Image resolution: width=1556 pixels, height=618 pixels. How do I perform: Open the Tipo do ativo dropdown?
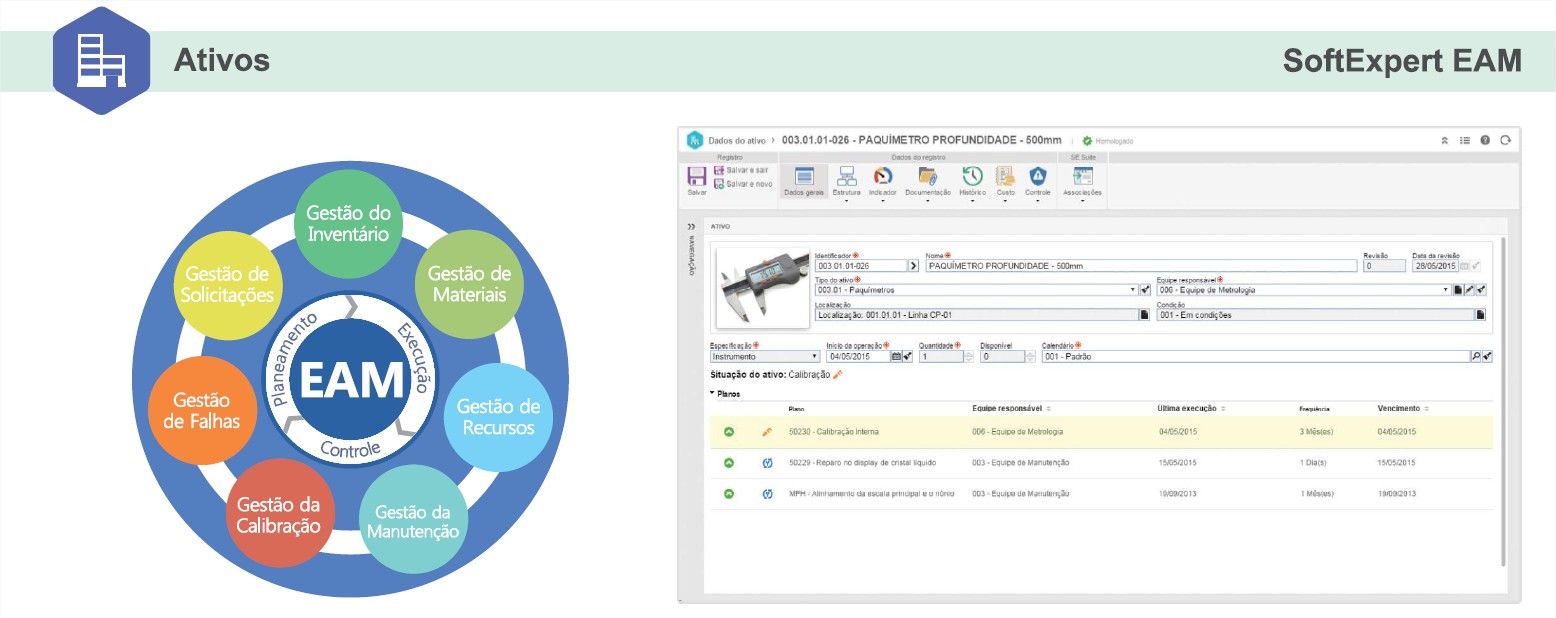pyautogui.click(x=1133, y=290)
